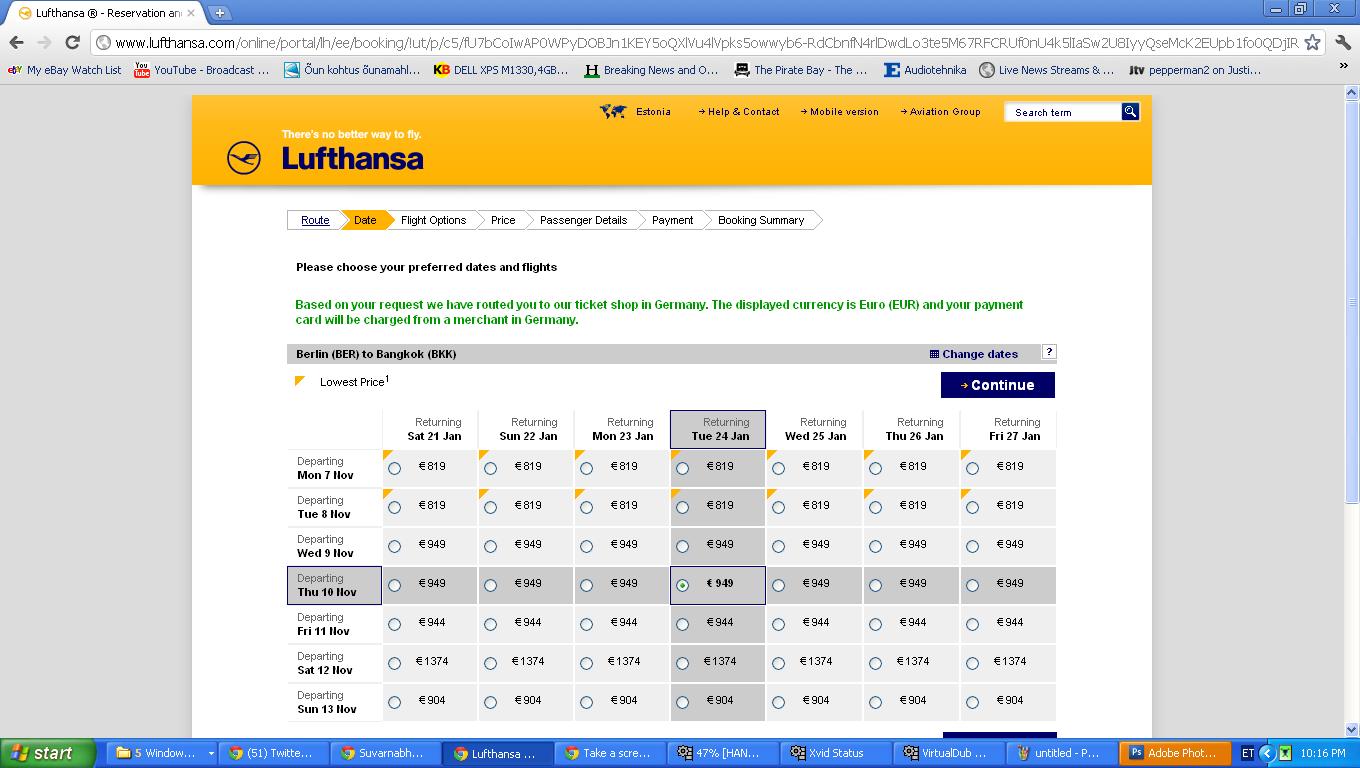Open DELL XPS M1330 bookmark
Screen dimensions: 1360x768
[500, 70]
